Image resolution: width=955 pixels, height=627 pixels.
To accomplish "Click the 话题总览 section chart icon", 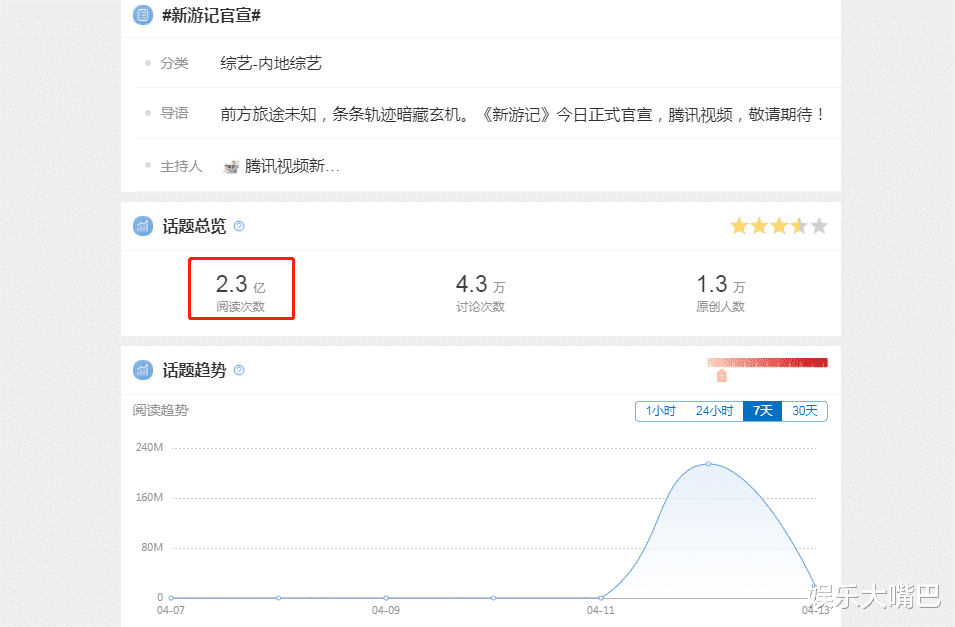I will coord(143,226).
